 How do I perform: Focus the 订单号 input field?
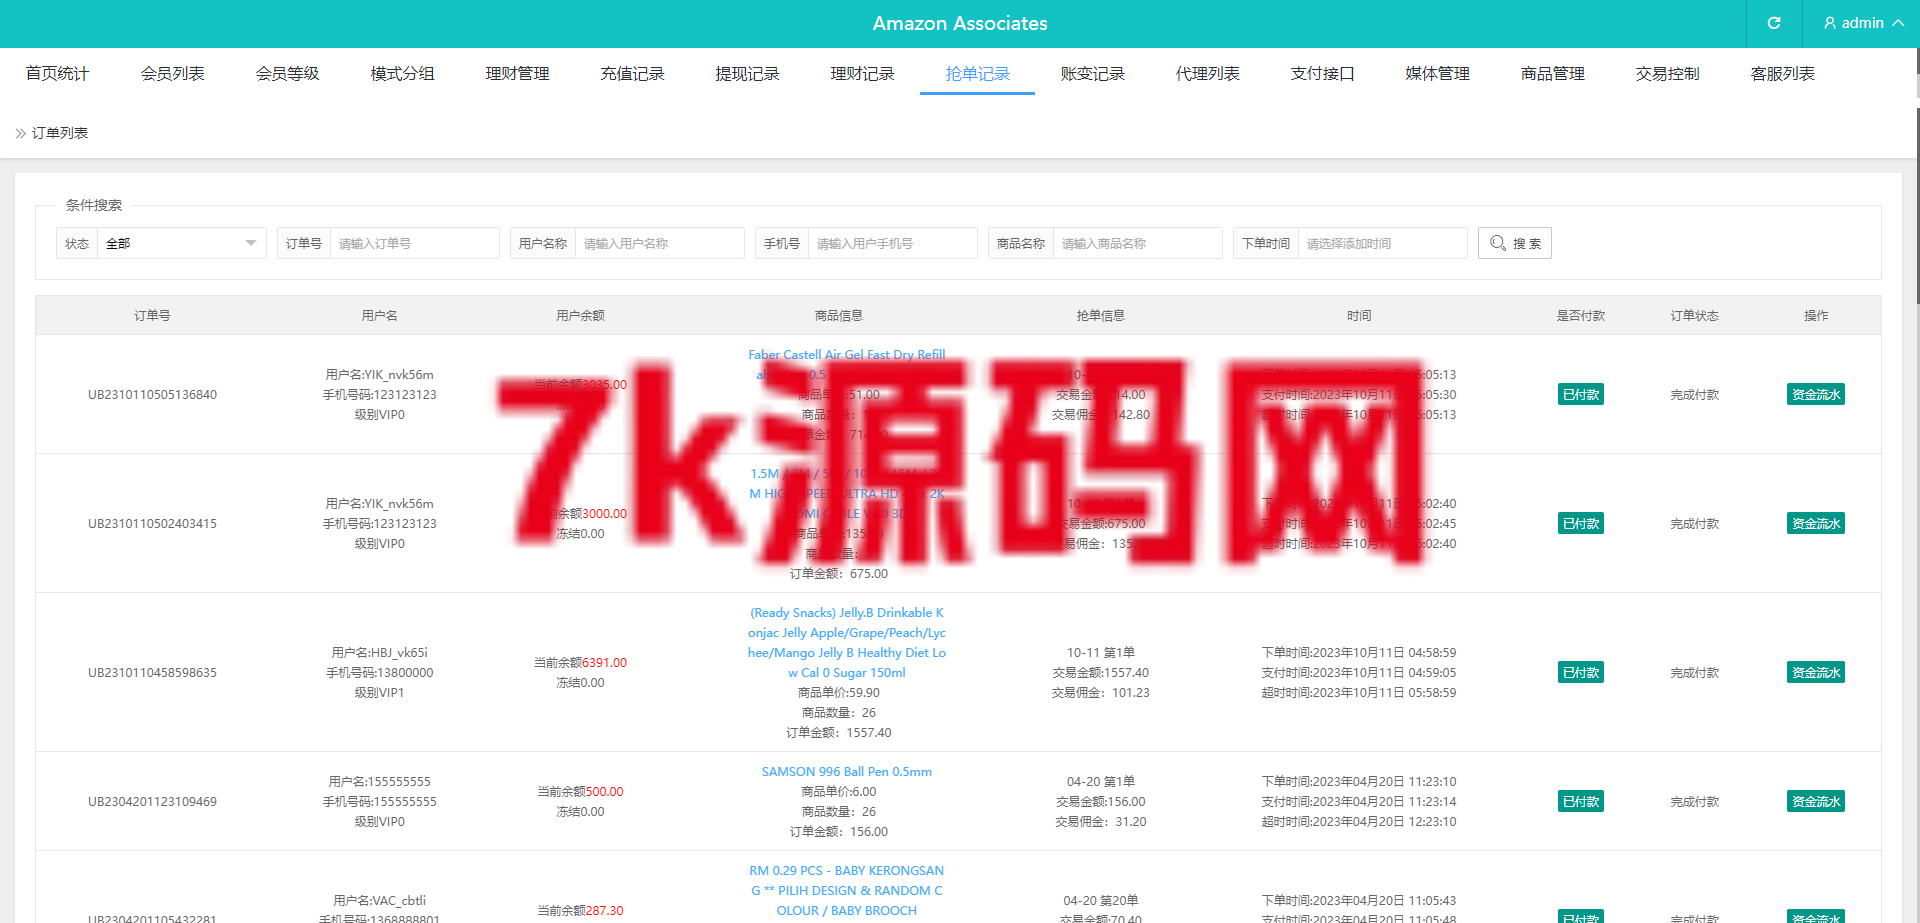point(414,243)
